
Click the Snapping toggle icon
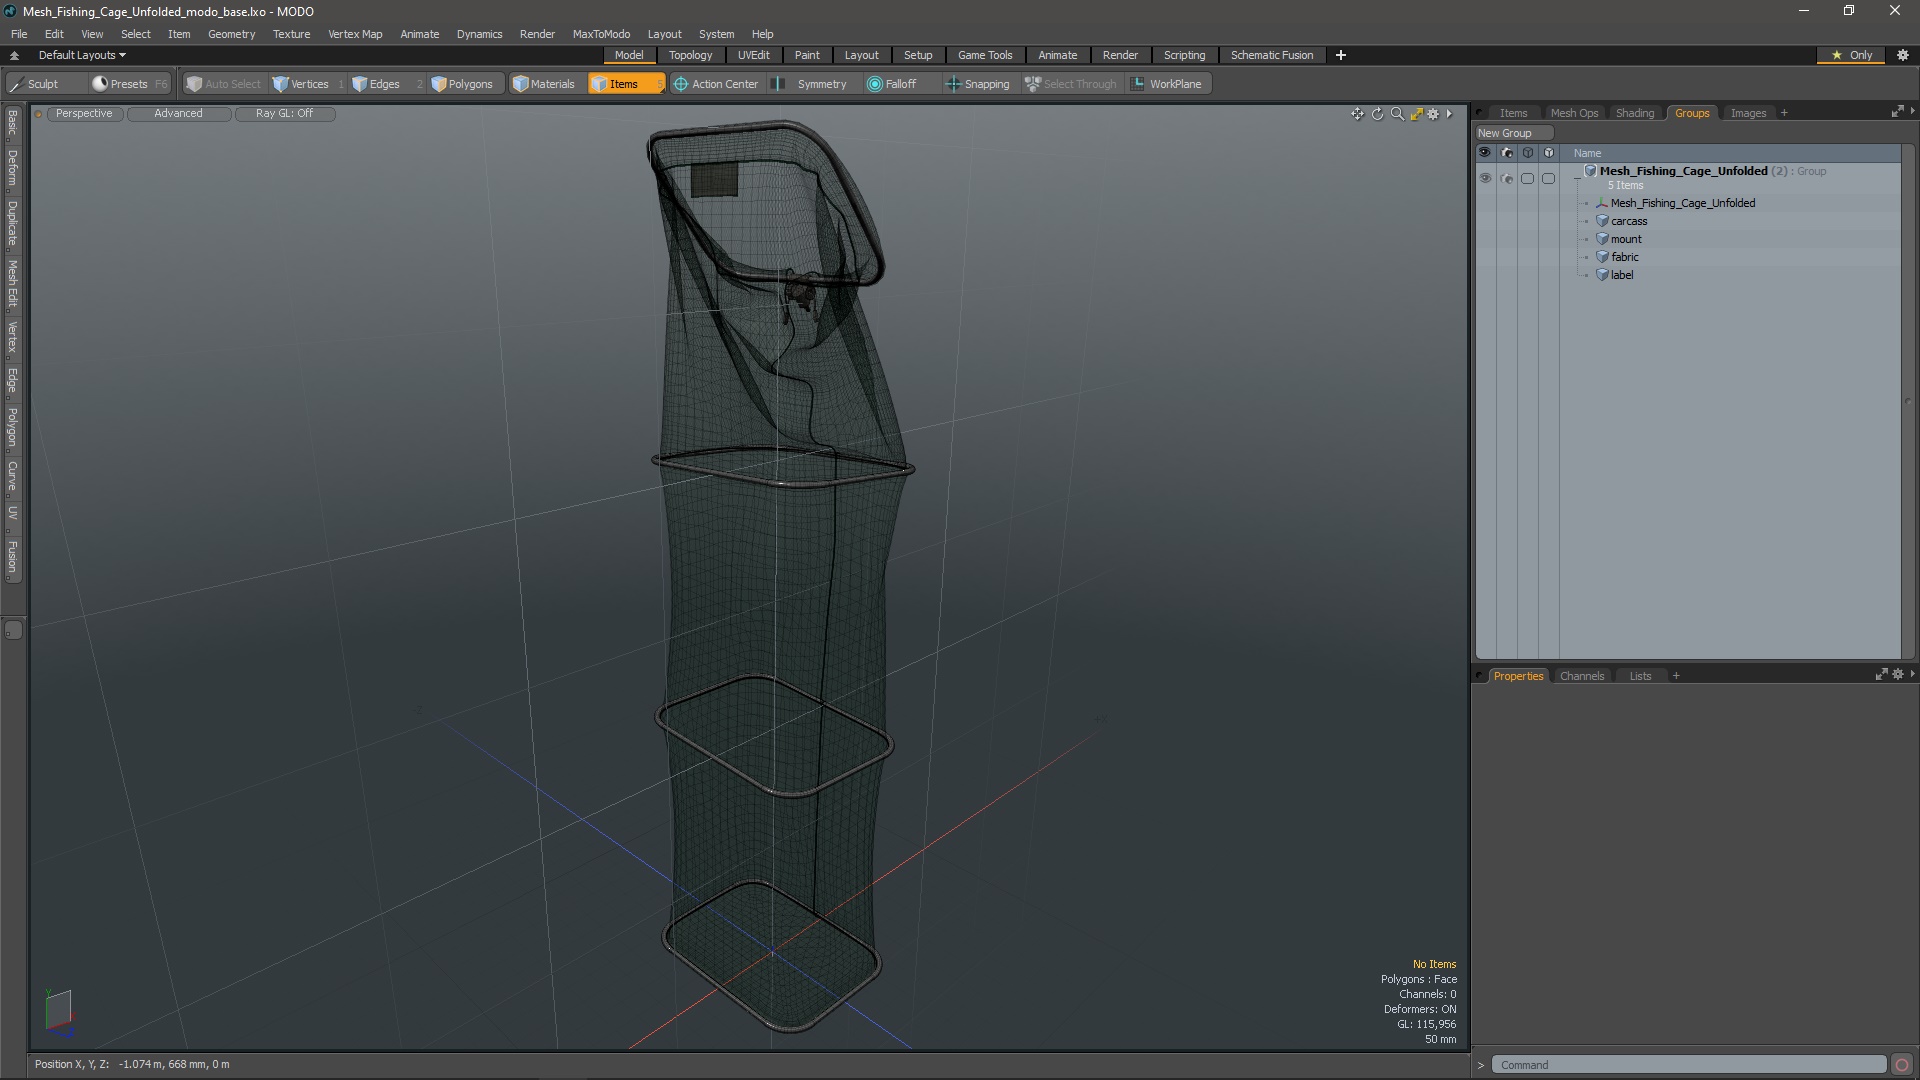click(x=949, y=83)
